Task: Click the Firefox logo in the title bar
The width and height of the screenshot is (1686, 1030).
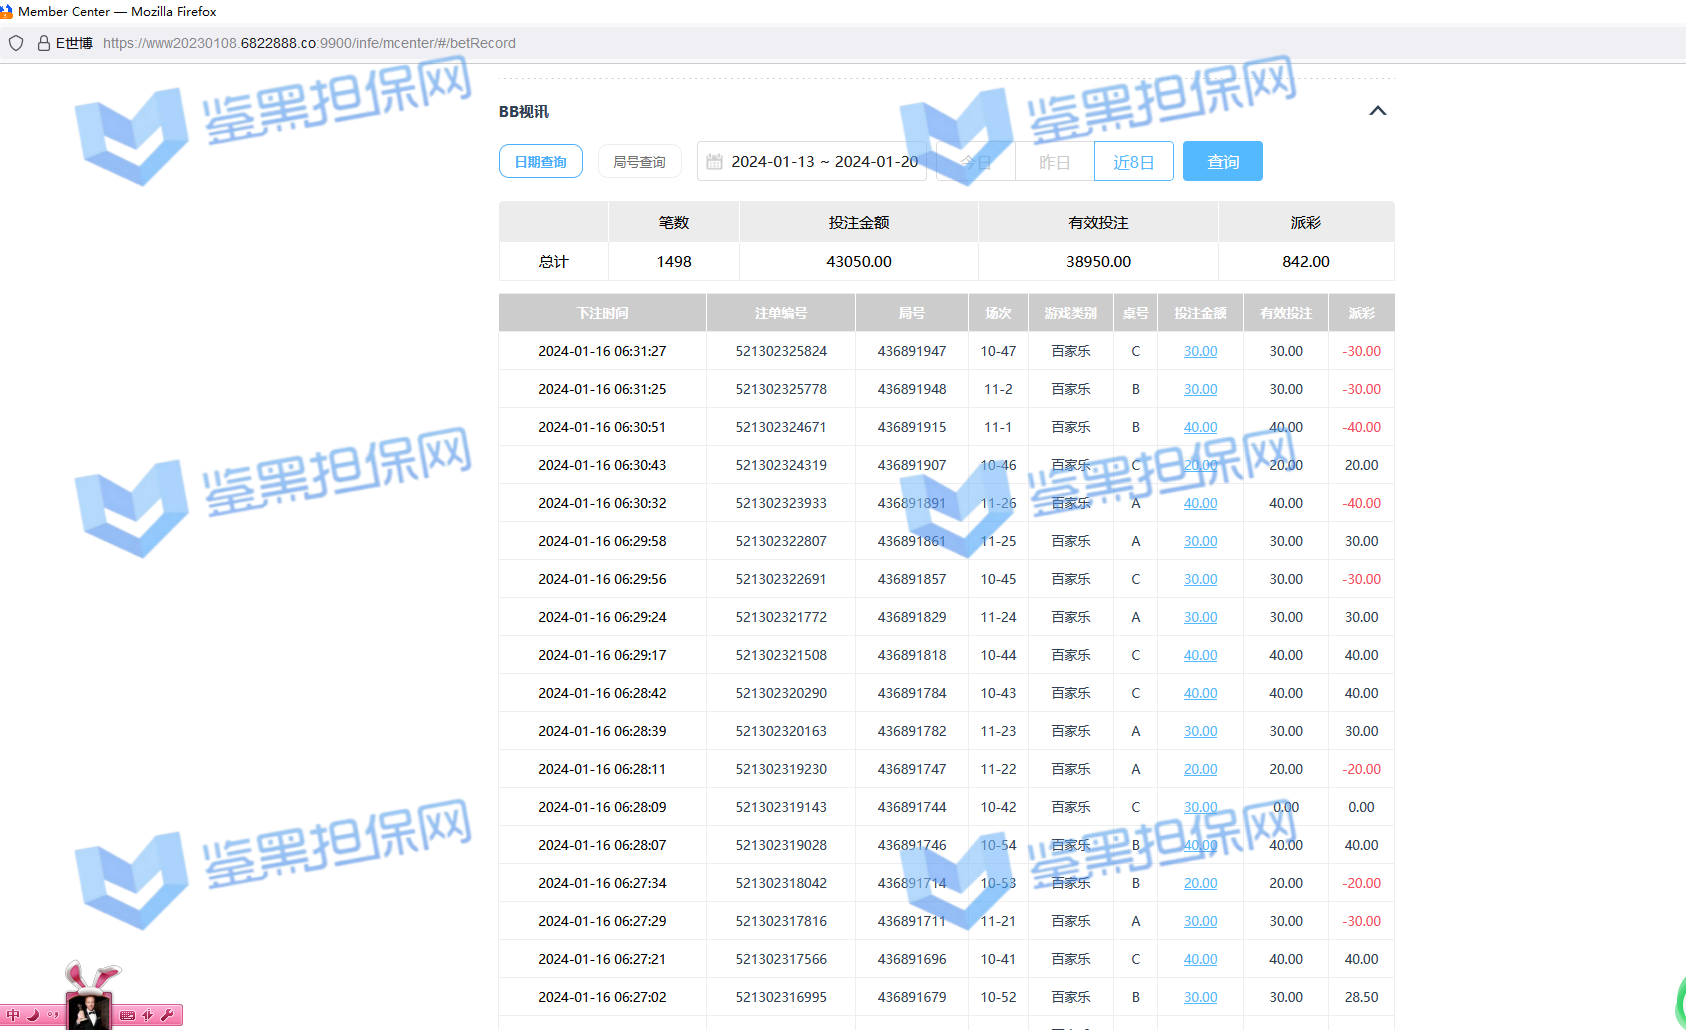Action: click(x=6, y=11)
